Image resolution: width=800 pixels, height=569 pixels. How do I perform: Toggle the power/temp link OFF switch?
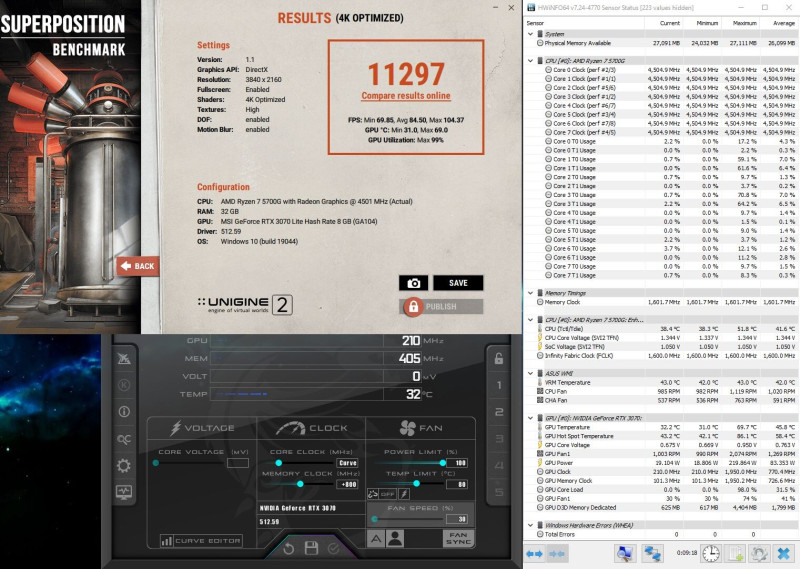382,494
